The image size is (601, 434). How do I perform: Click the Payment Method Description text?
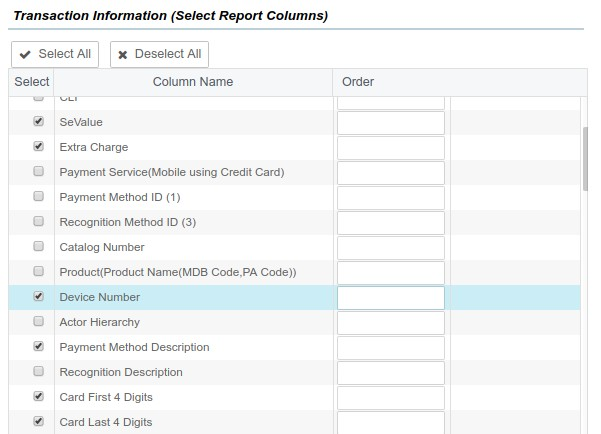tap(135, 347)
